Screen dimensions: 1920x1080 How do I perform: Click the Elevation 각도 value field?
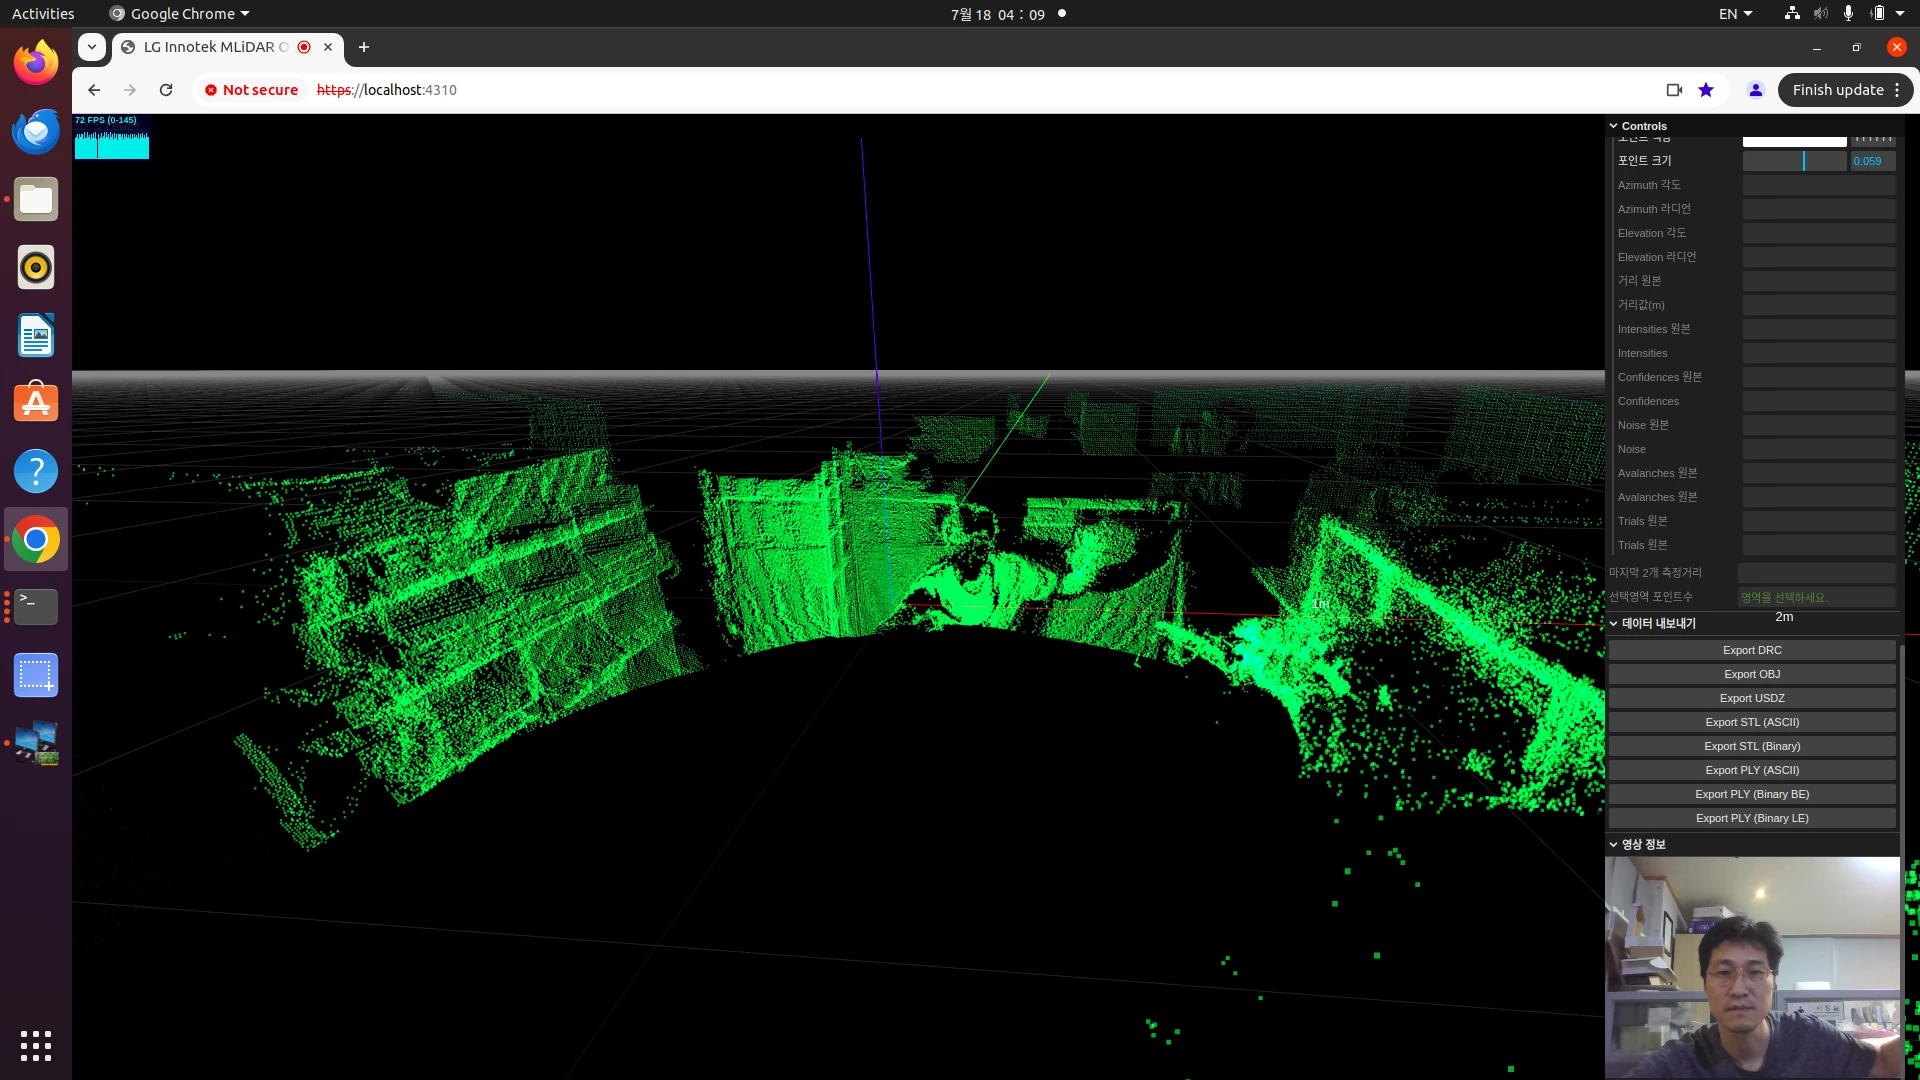tap(1819, 233)
